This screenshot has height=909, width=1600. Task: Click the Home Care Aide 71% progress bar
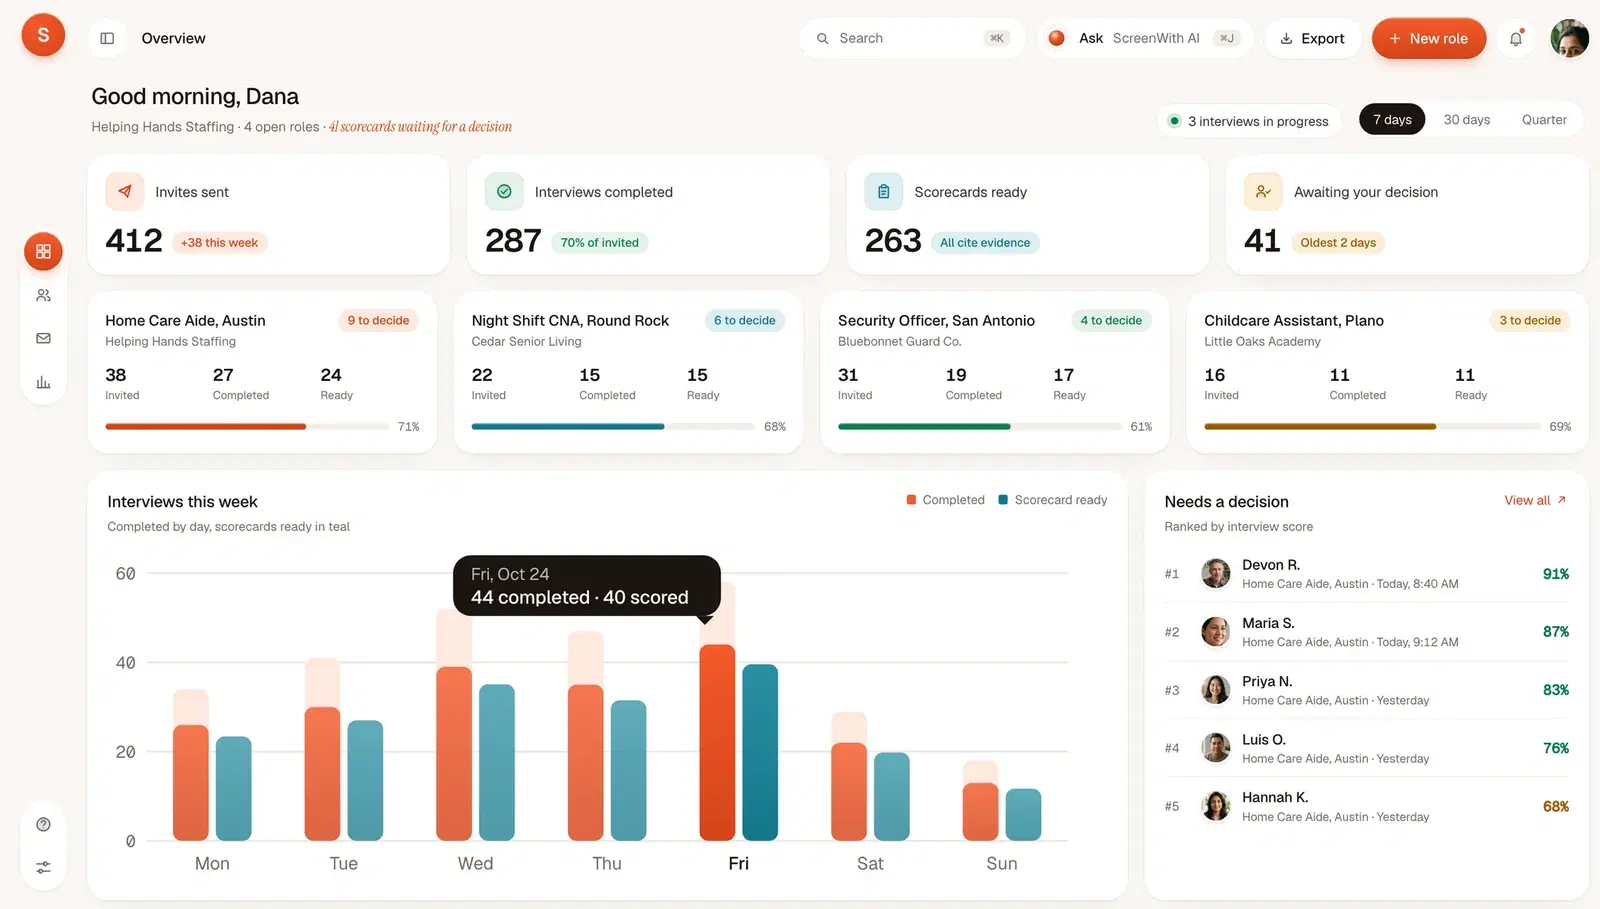247,427
